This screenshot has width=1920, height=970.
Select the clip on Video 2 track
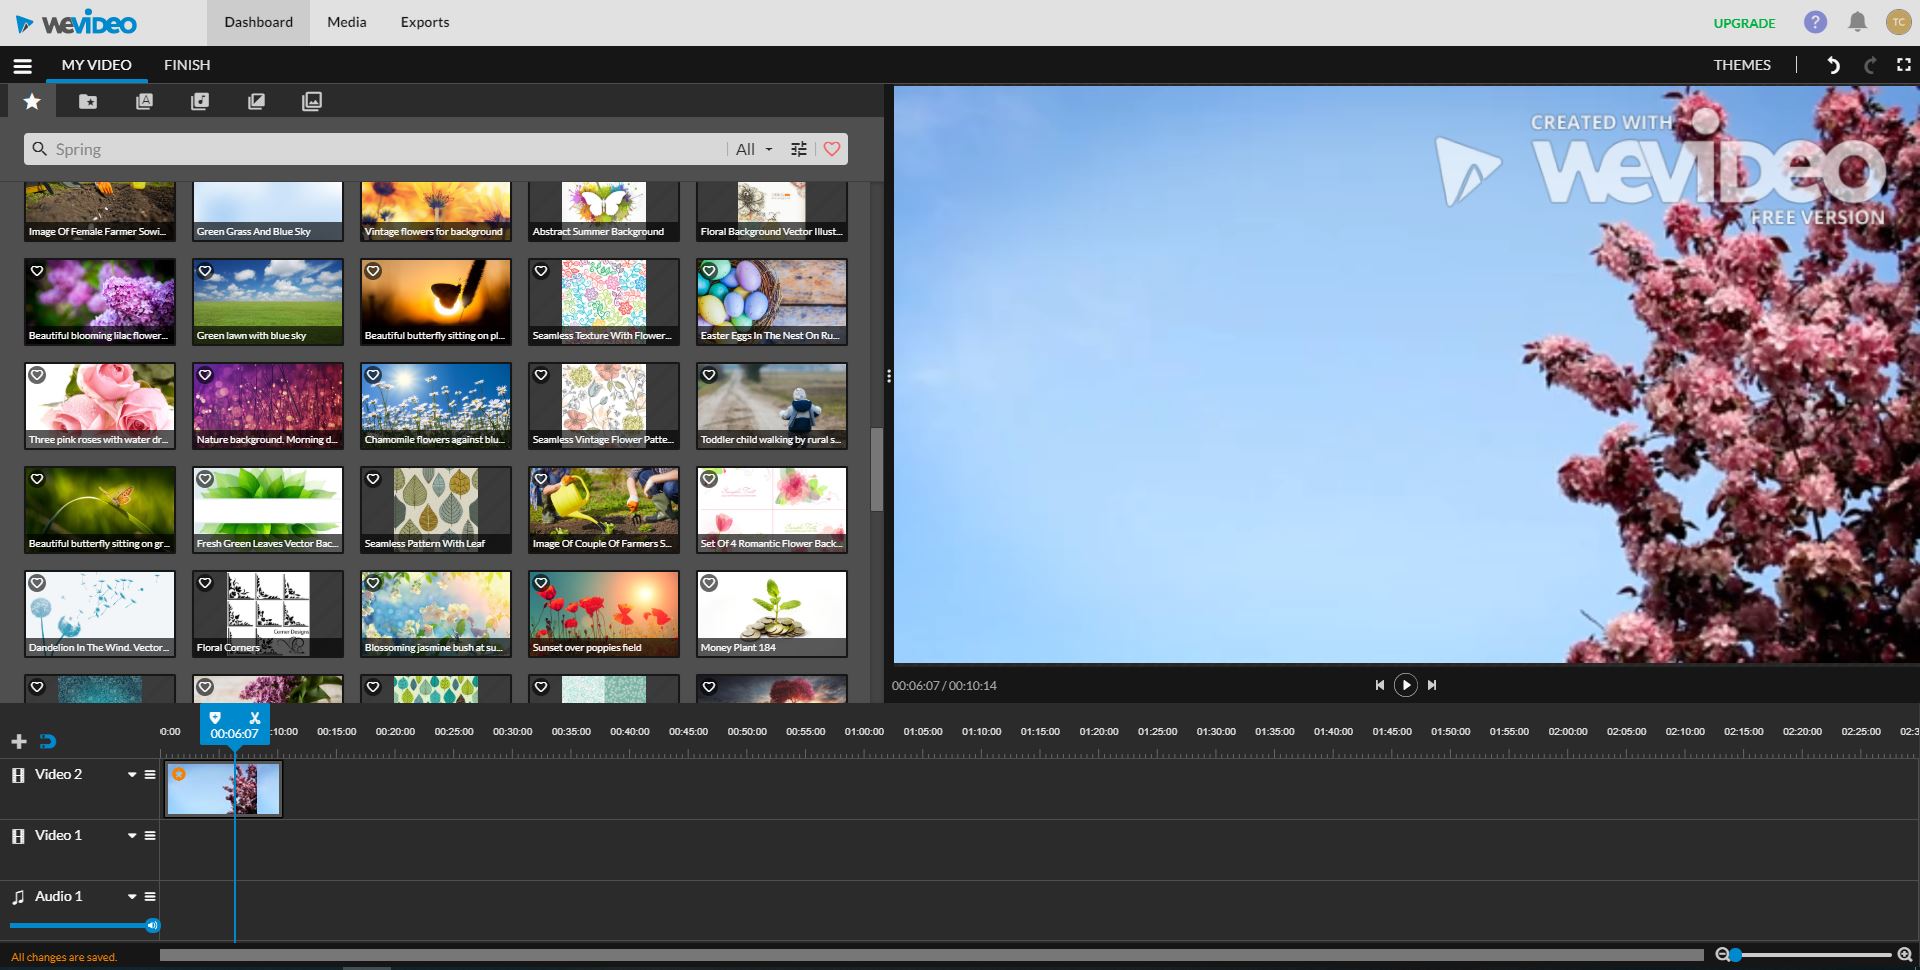coord(223,789)
